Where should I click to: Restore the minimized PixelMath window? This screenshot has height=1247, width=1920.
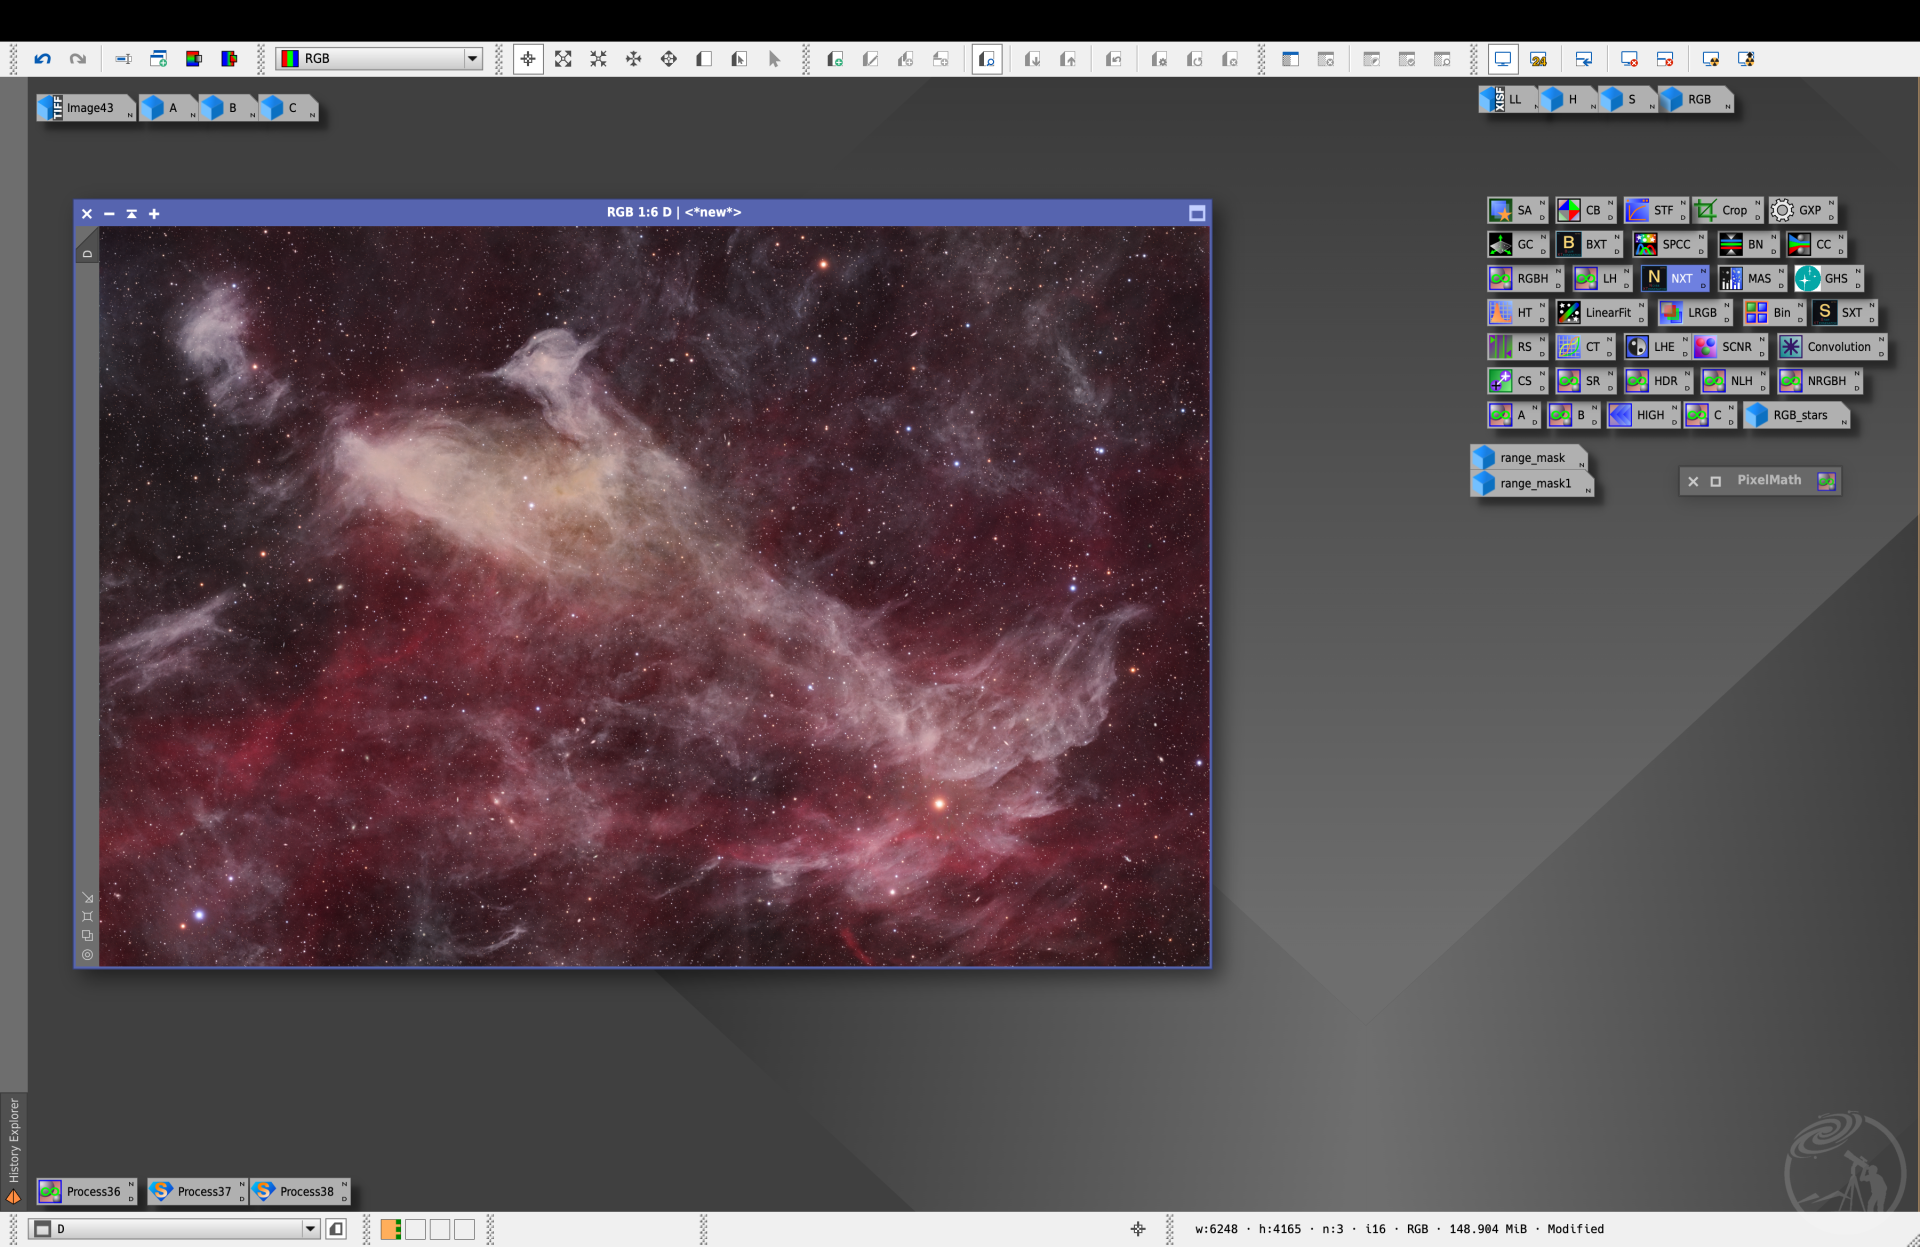1716,481
